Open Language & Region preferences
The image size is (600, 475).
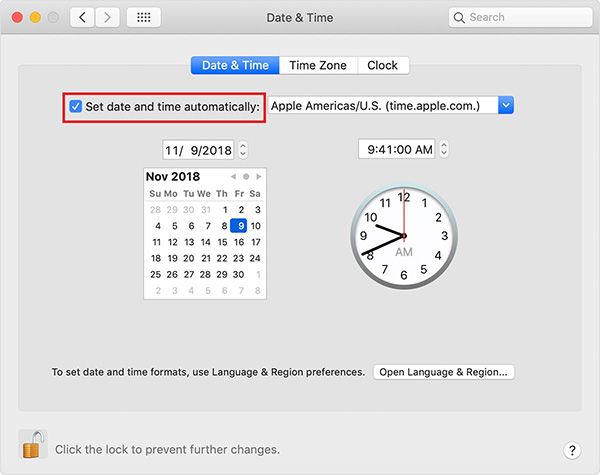(x=443, y=372)
